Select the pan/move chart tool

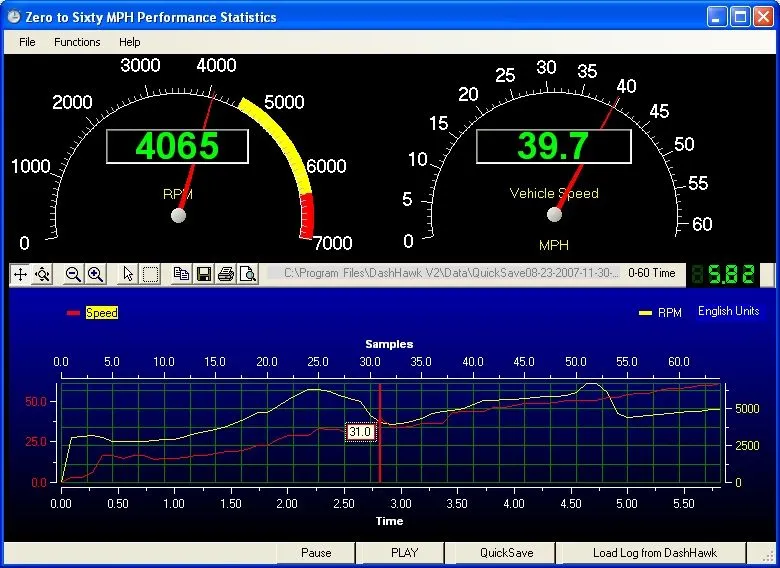tap(21, 274)
